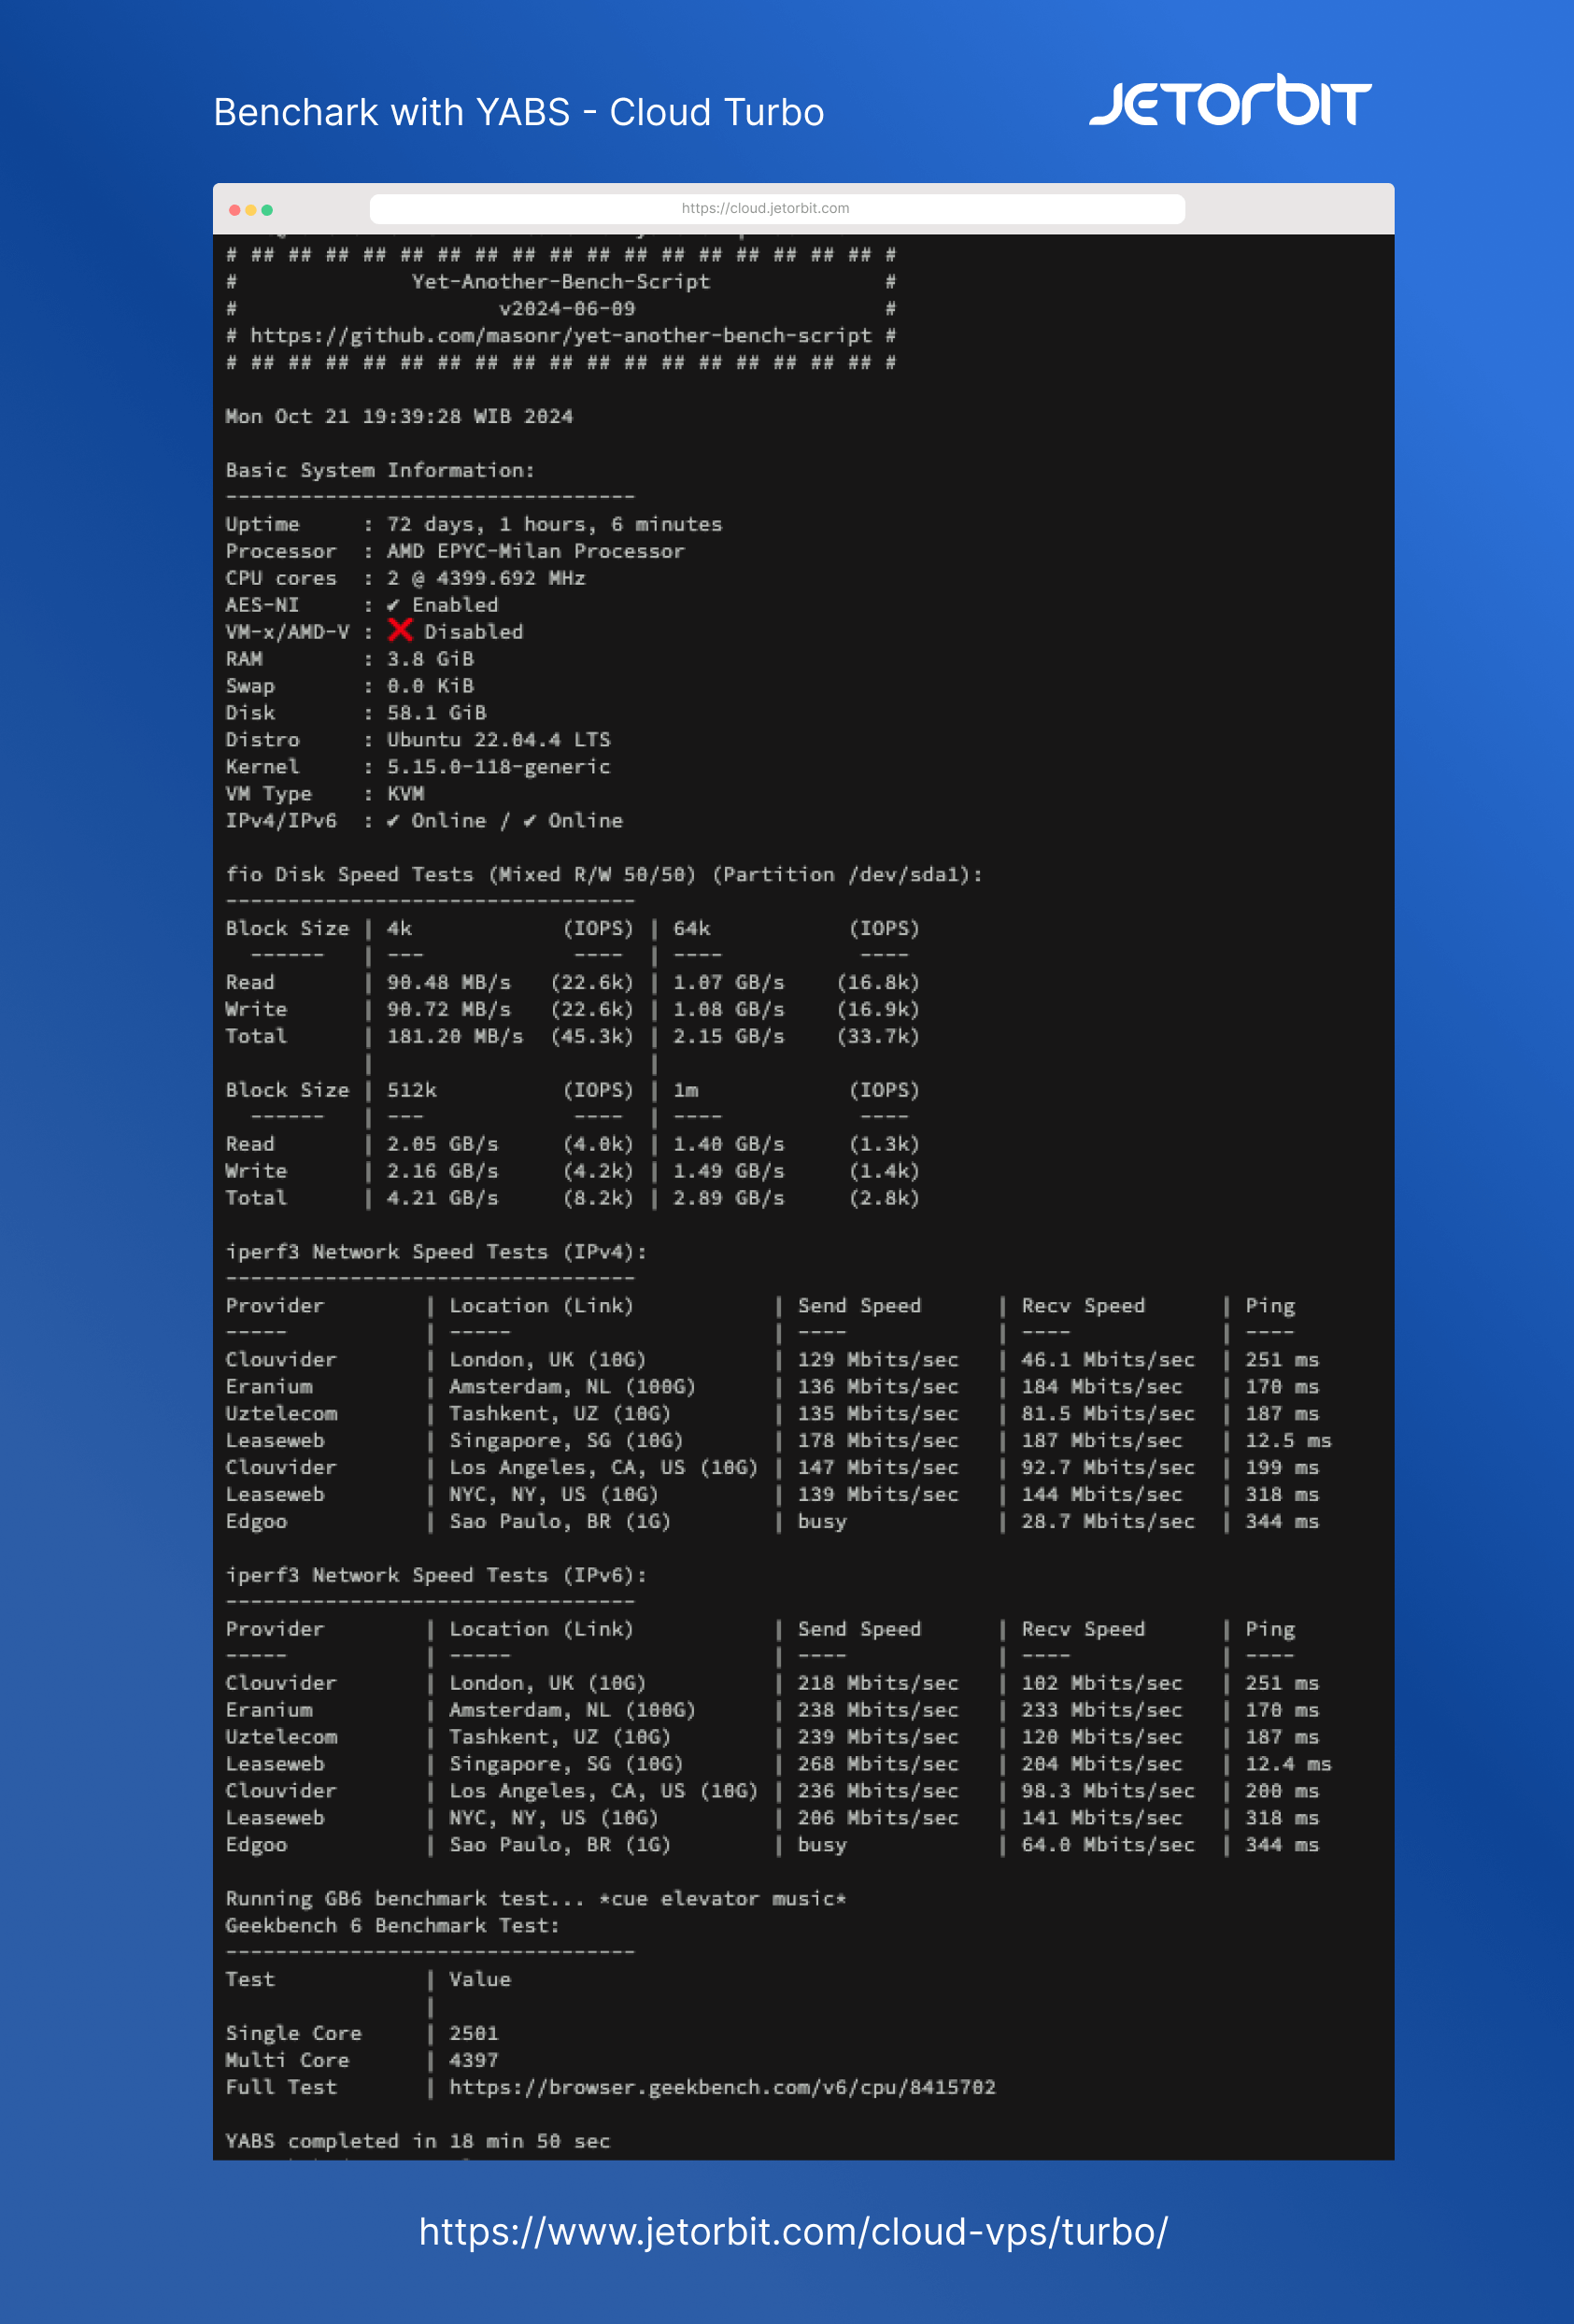Click the red X next to Disabled
Image resolution: width=1574 pixels, height=2324 pixels.
(400, 630)
